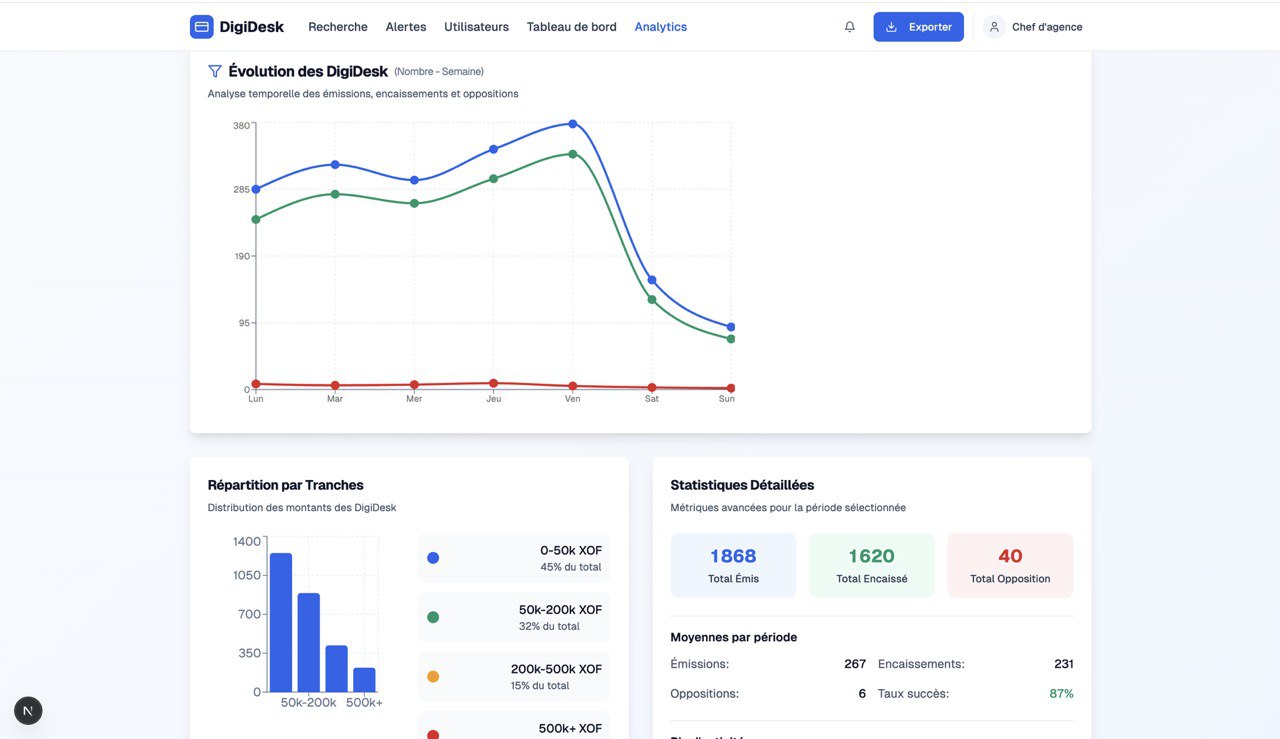The height and width of the screenshot is (739, 1280).
Task: Go to the Alertes page
Action: (x=406, y=27)
